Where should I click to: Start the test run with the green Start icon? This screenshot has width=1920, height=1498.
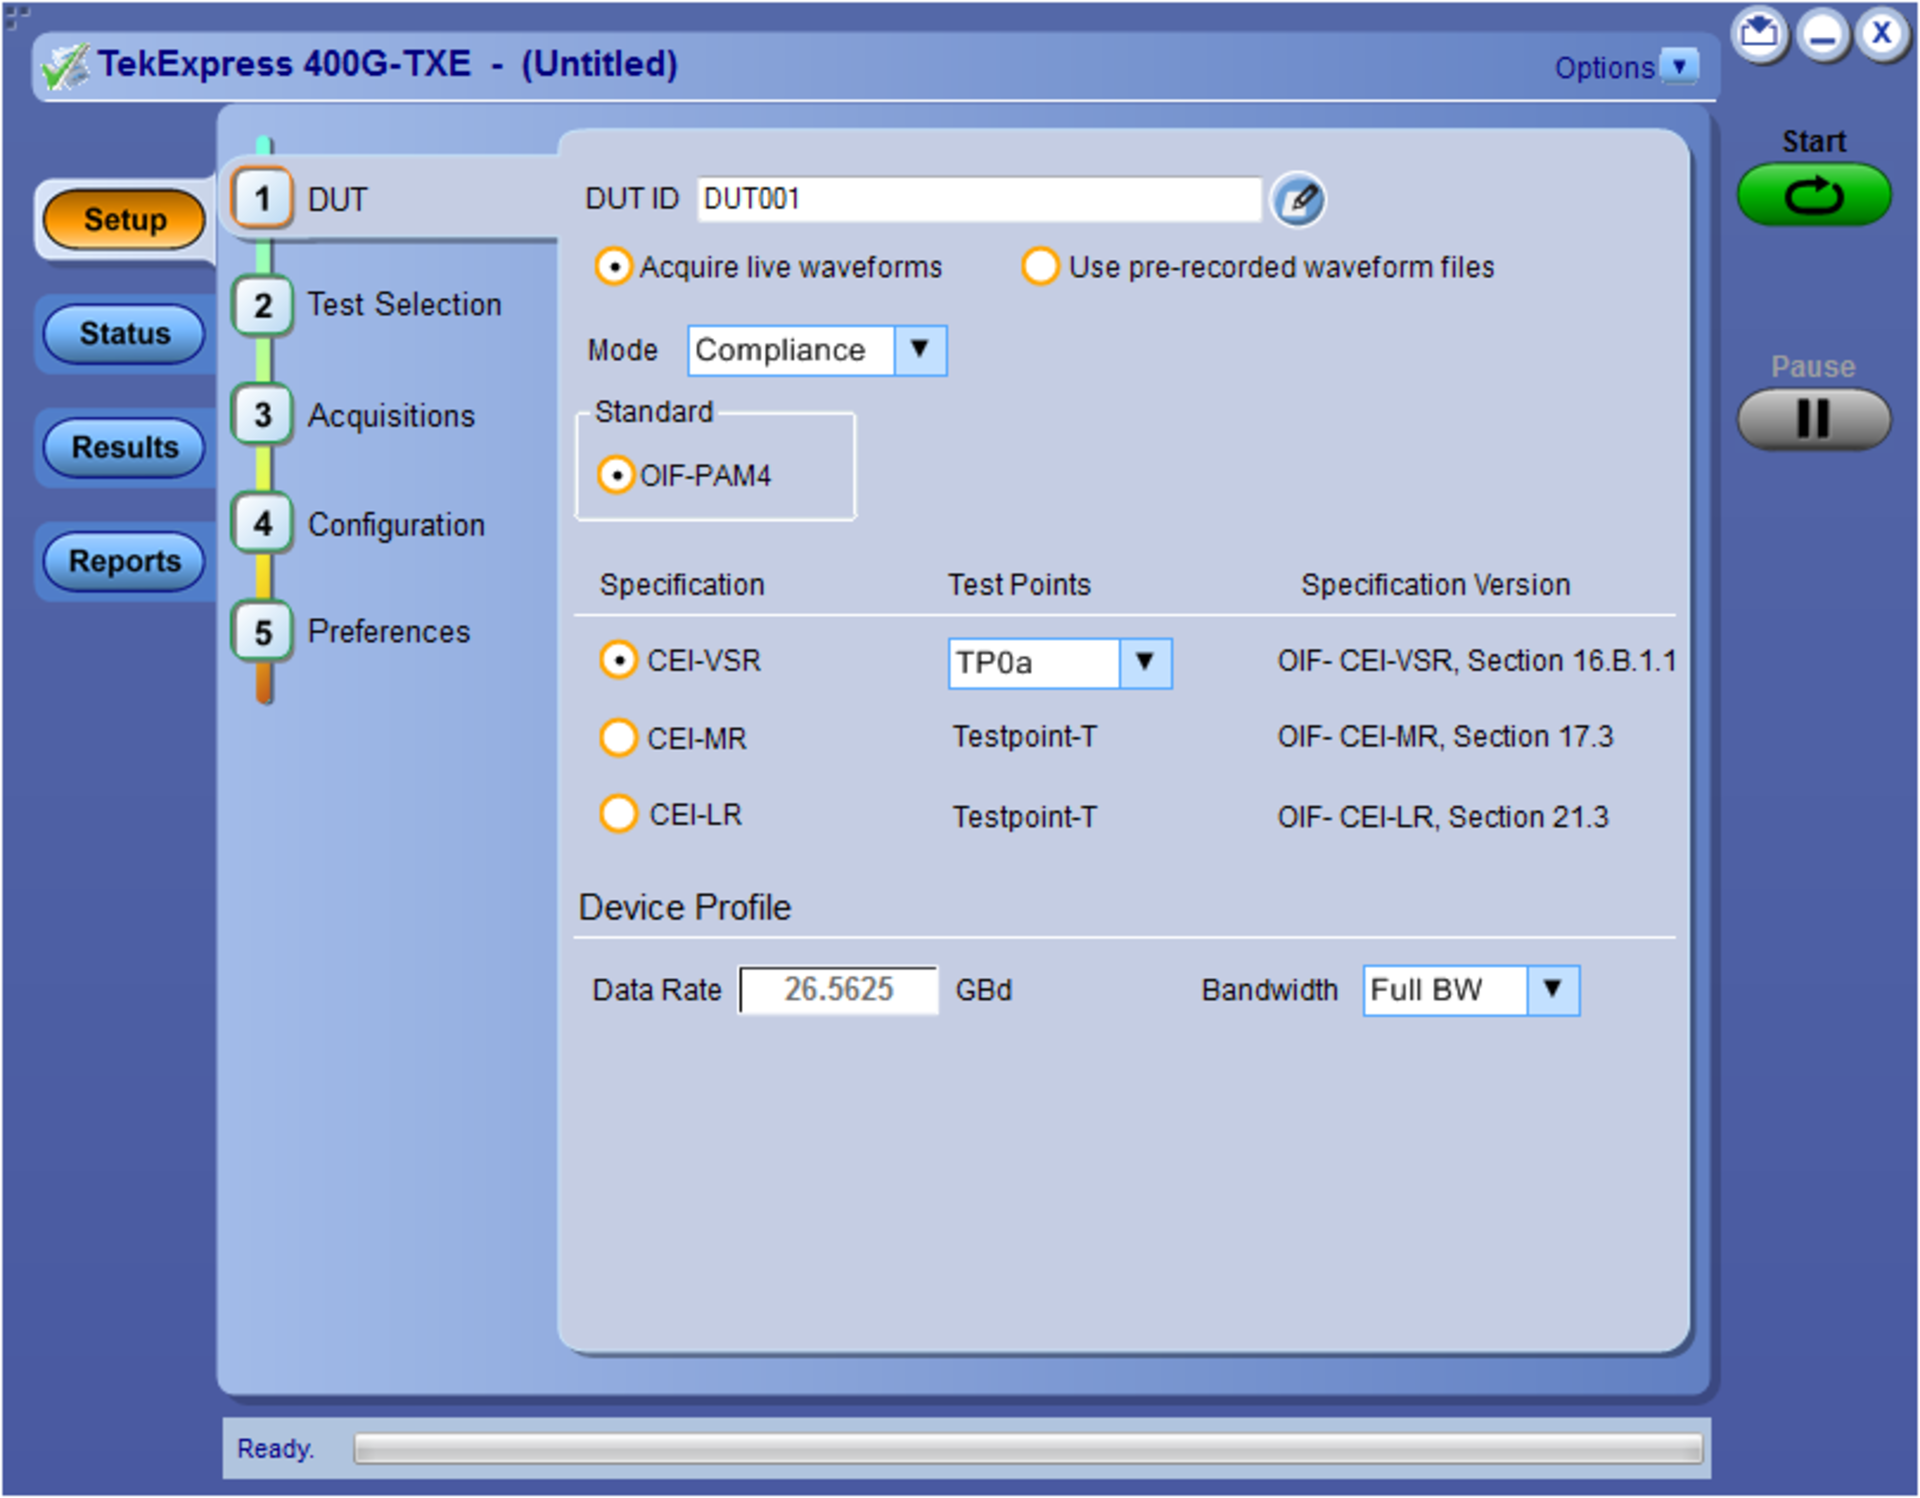[1812, 196]
